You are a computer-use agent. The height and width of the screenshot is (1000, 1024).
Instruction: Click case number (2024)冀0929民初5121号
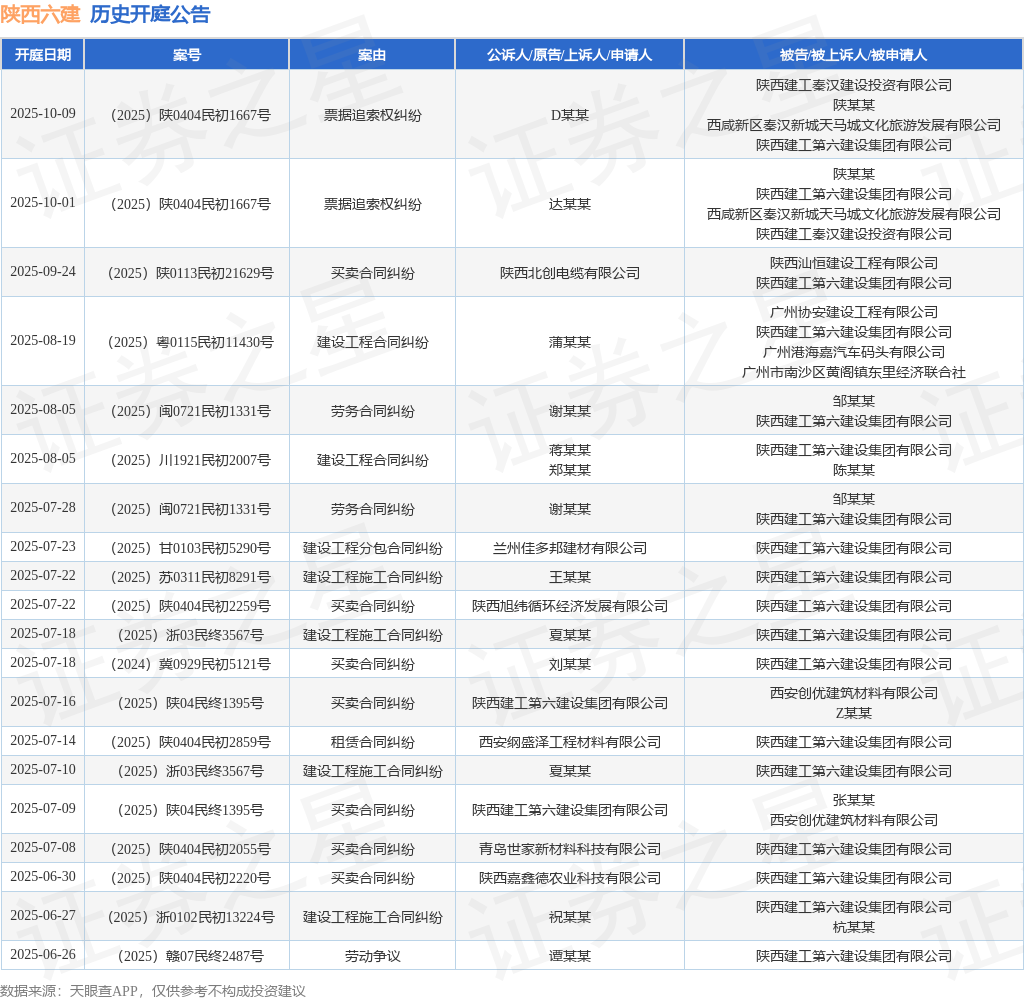coord(190,664)
